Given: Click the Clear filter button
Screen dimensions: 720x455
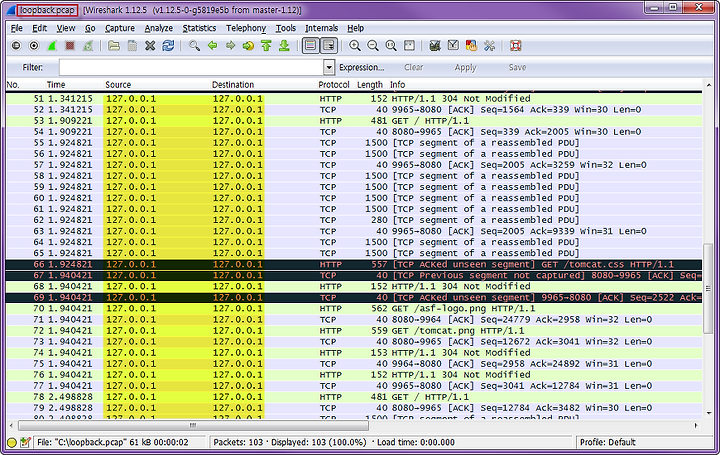Looking at the screenshot, I should pos(413,67).
